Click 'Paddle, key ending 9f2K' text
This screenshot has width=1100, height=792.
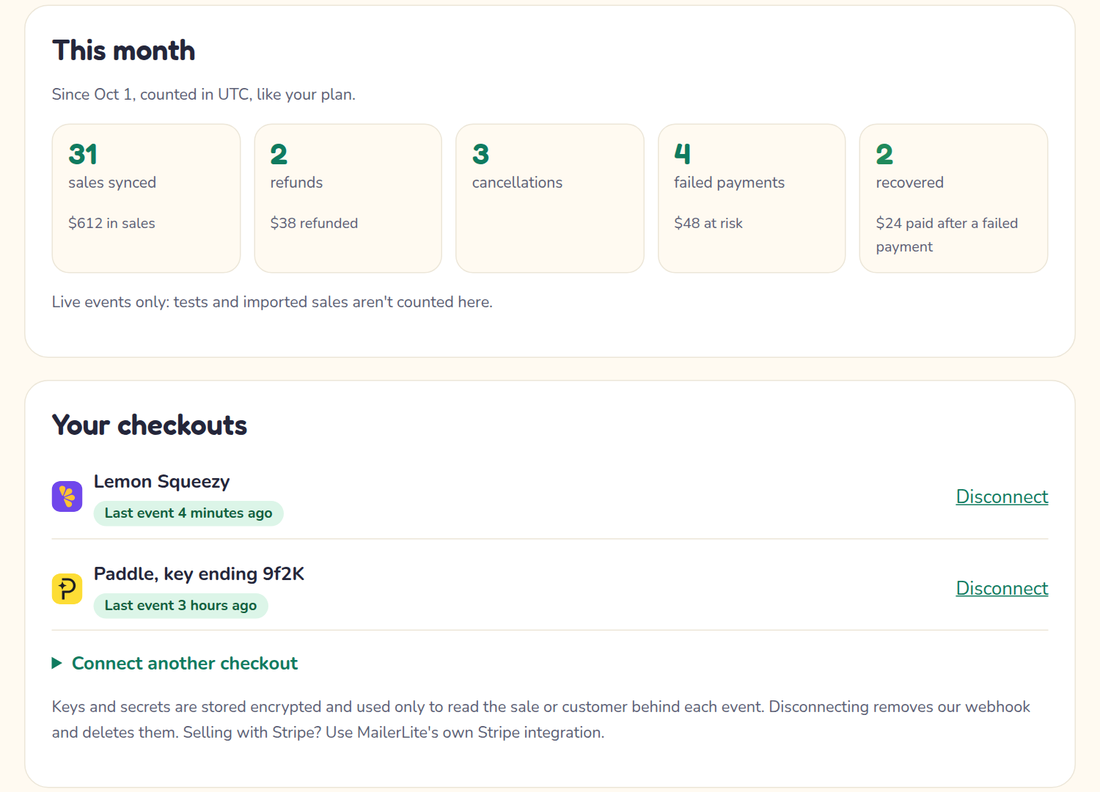tap(199, 574)
